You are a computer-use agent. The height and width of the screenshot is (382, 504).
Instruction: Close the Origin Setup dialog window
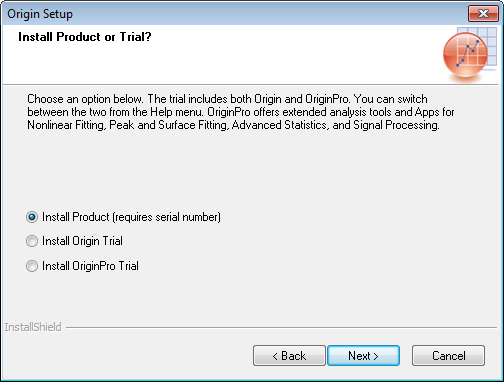[483, 14]
